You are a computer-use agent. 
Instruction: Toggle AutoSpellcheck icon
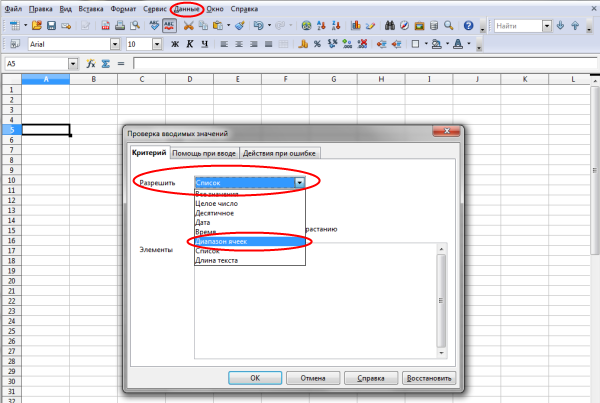pyautogui.click(x=169, y=26)
